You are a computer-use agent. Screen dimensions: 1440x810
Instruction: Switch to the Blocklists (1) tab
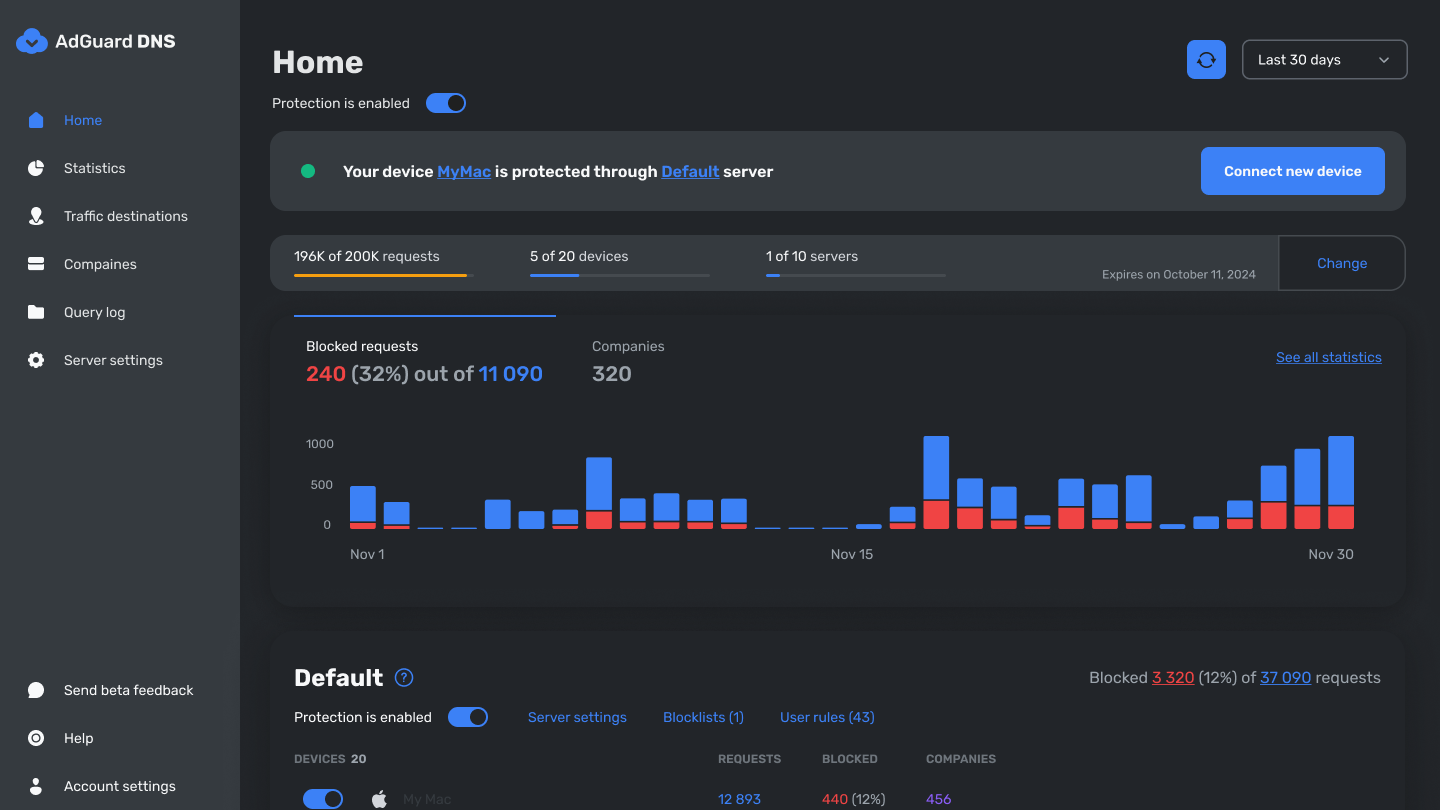point(703,717)
